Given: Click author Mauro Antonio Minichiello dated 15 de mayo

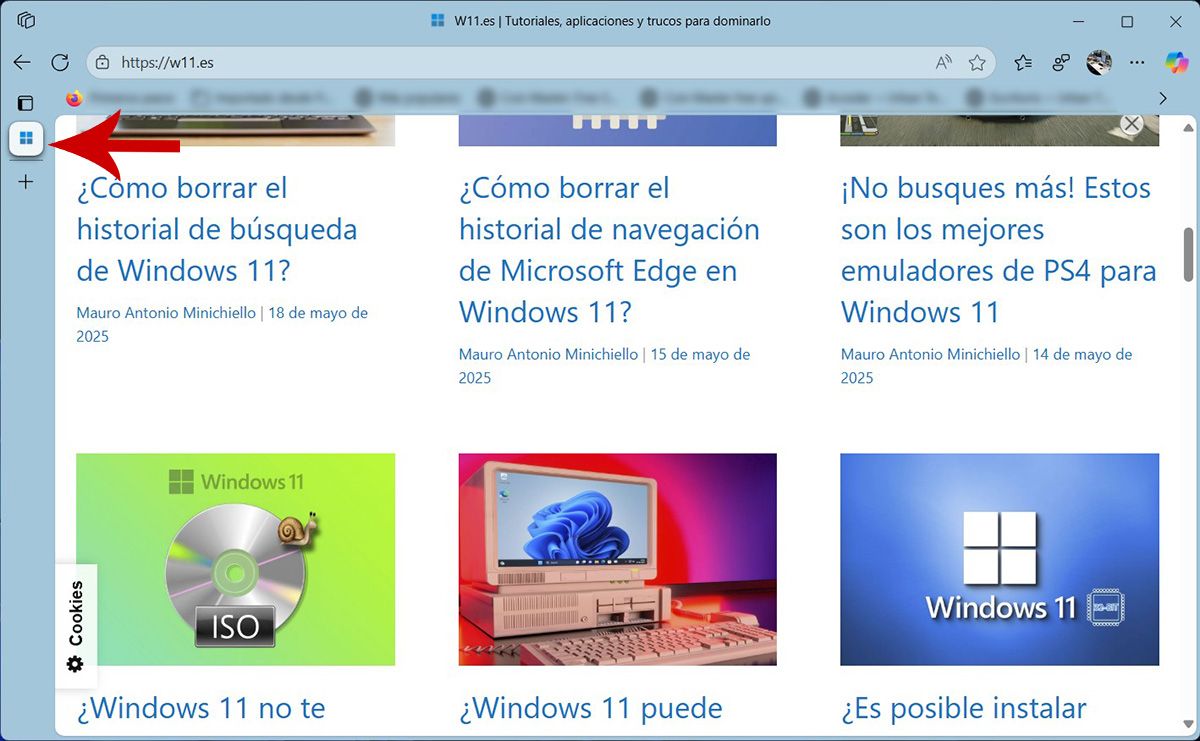Looking at the screenshot, I should [548, 354].
